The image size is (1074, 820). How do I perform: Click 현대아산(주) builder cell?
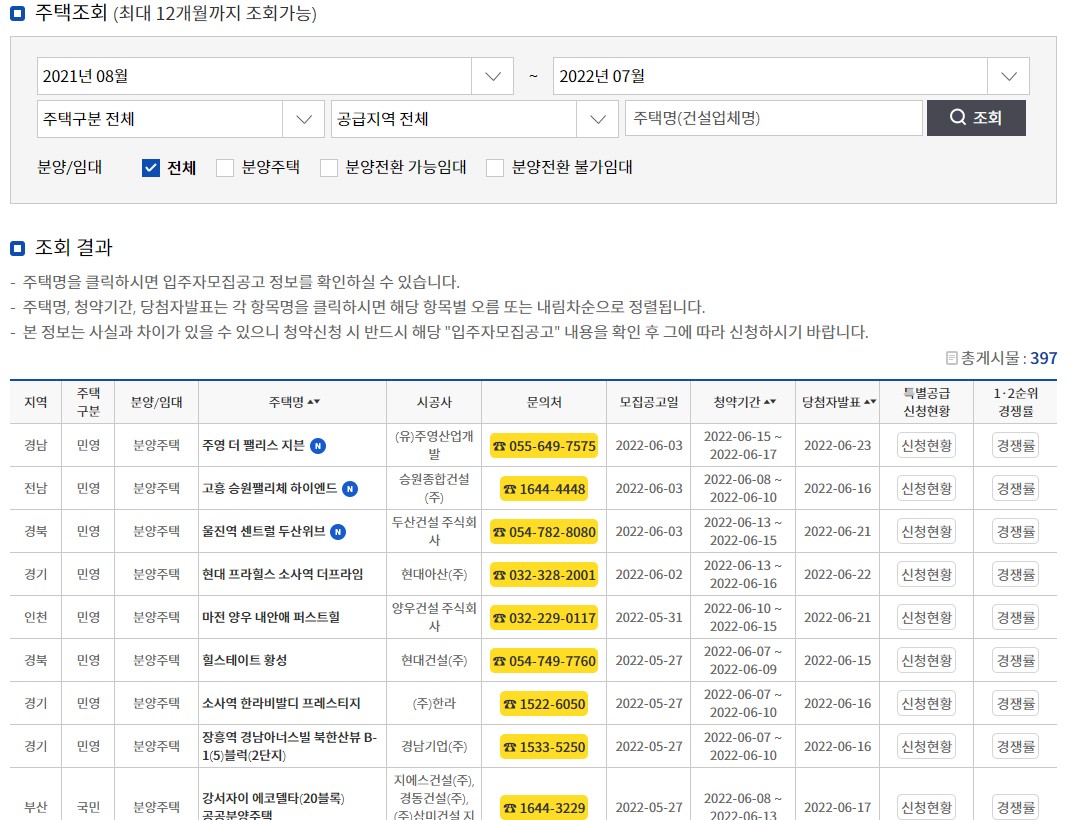click(x=434, y=575)
